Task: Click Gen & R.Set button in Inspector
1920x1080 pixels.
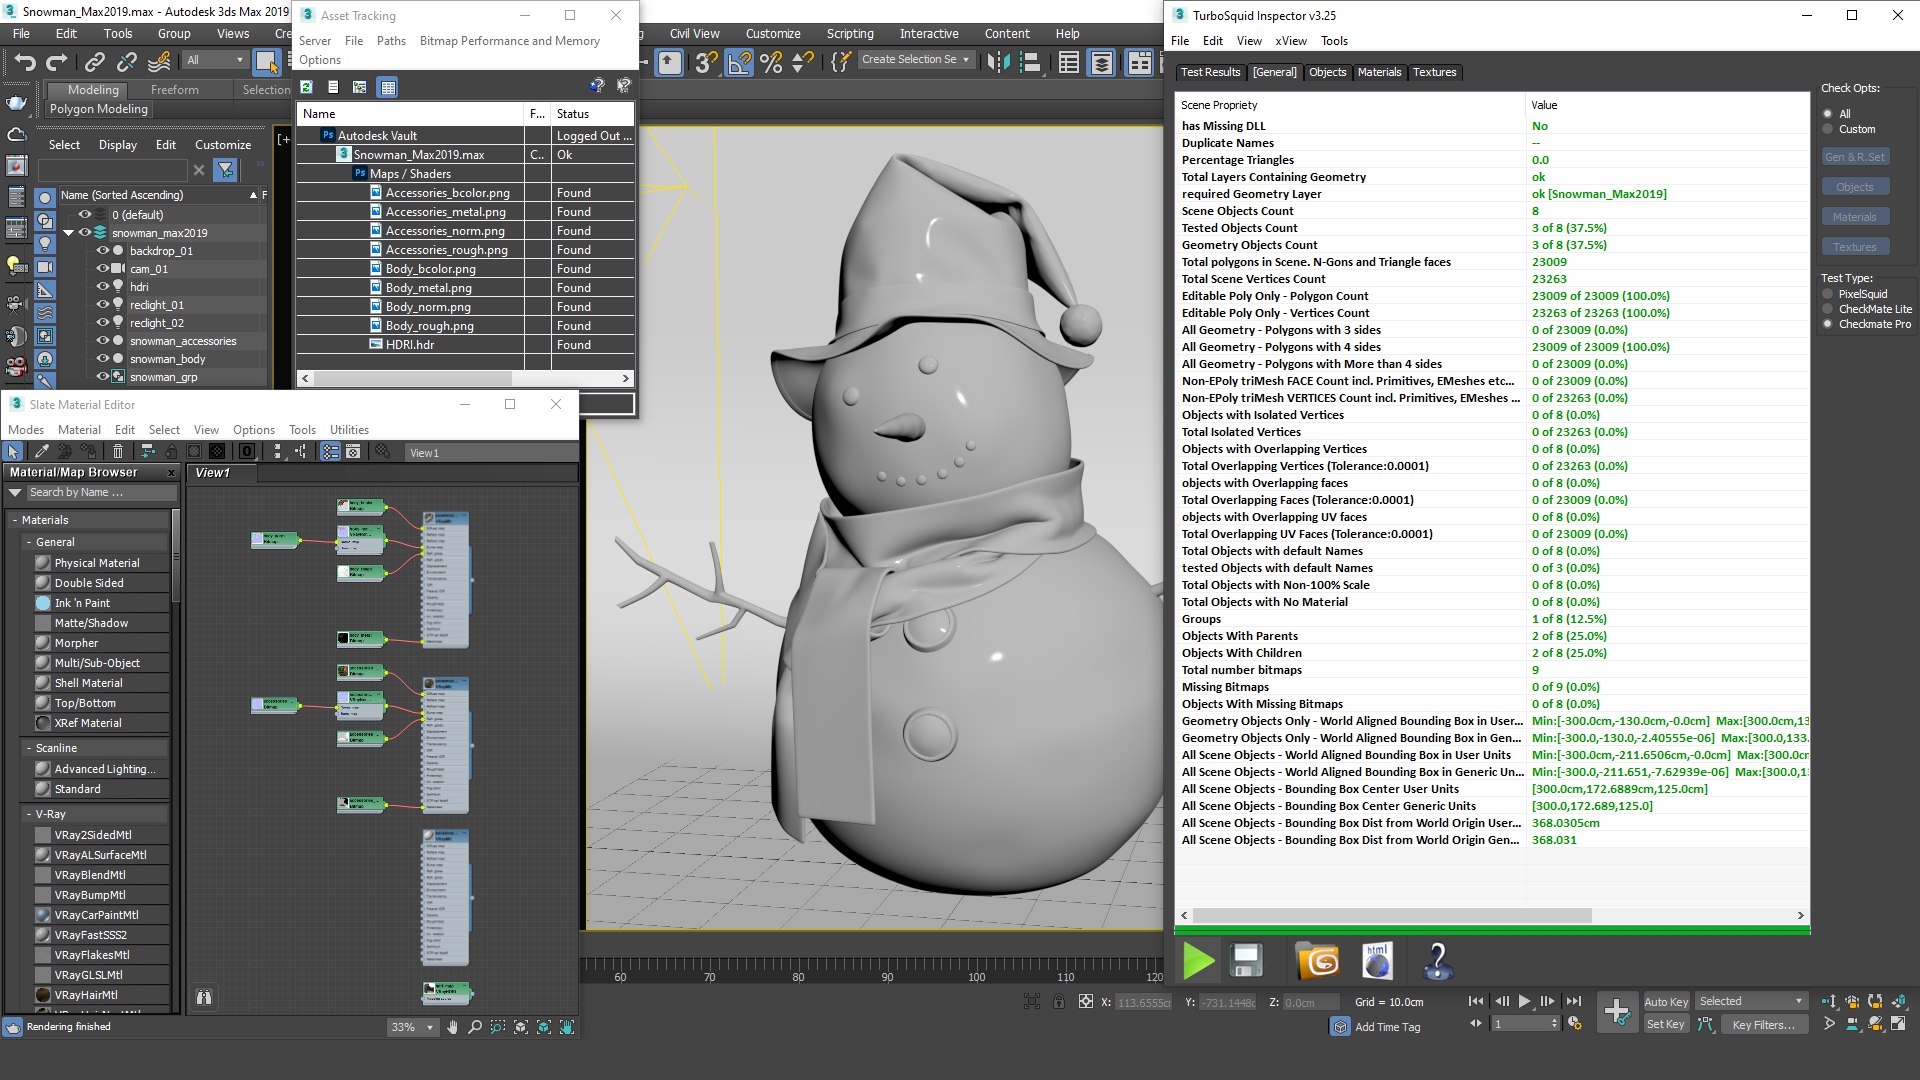Action: 1855,157
